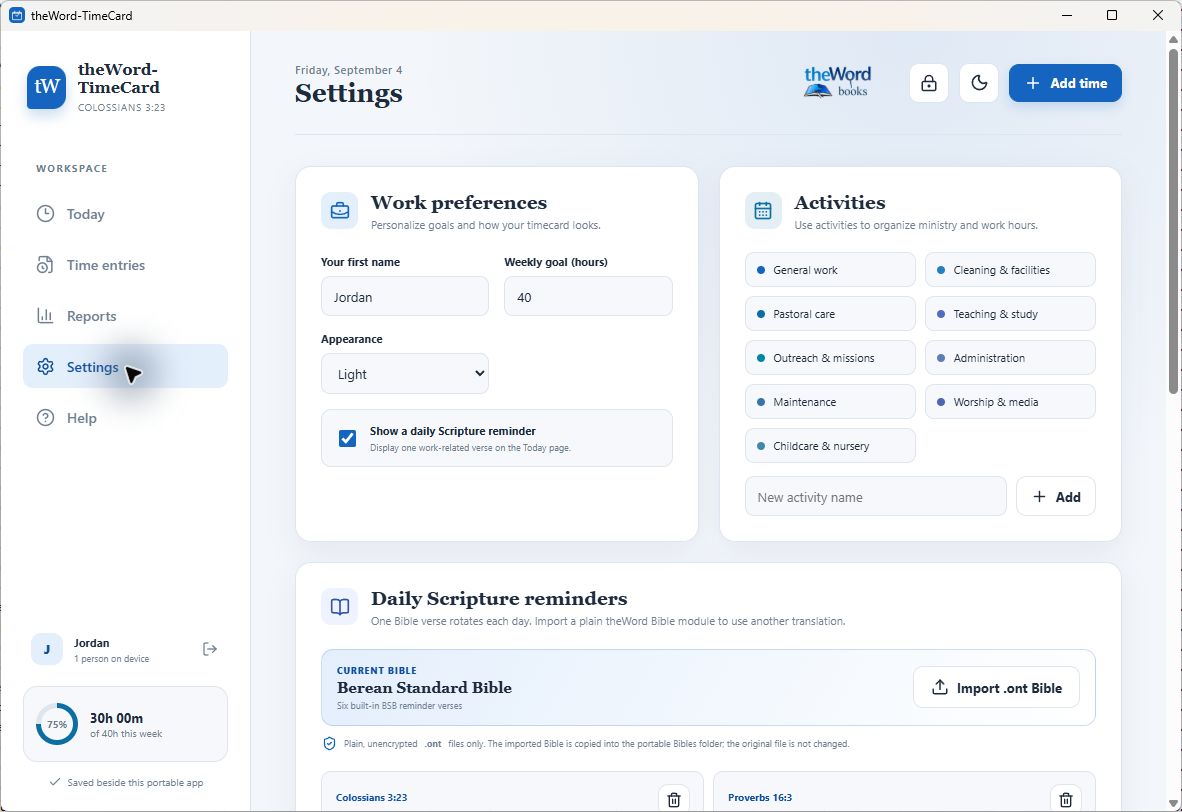The width and height of the screenshot is (1182, 812).
Task: Click the Settings page heading
Action: 348,93
